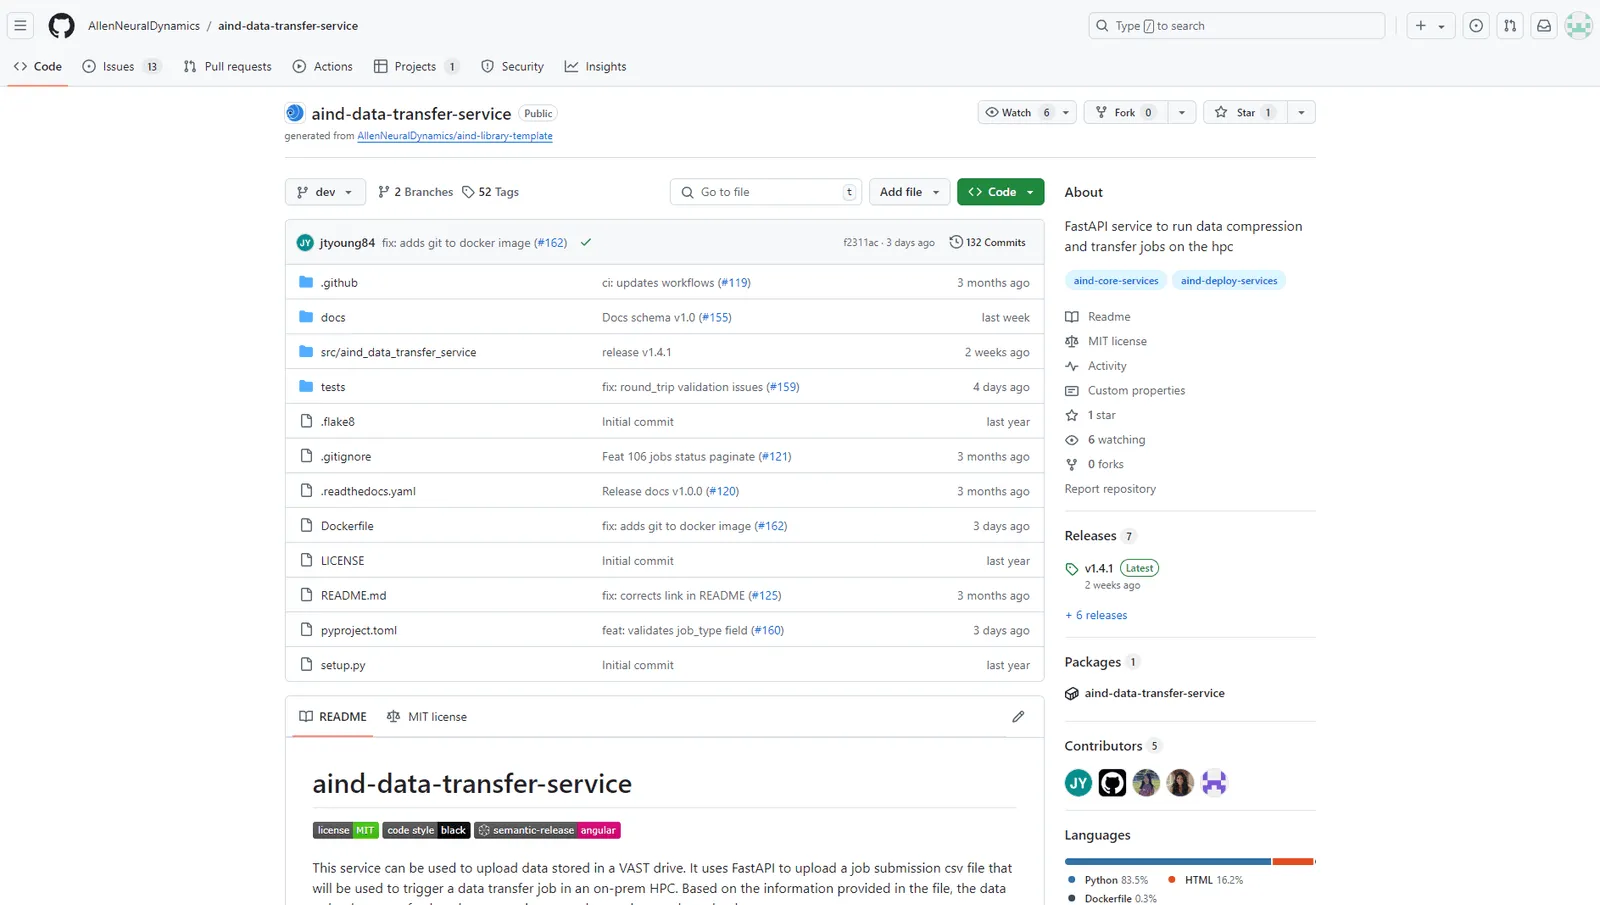Click the HTML language bar segment
The height and width of the screenshot is (905, 1600).
1292,861
